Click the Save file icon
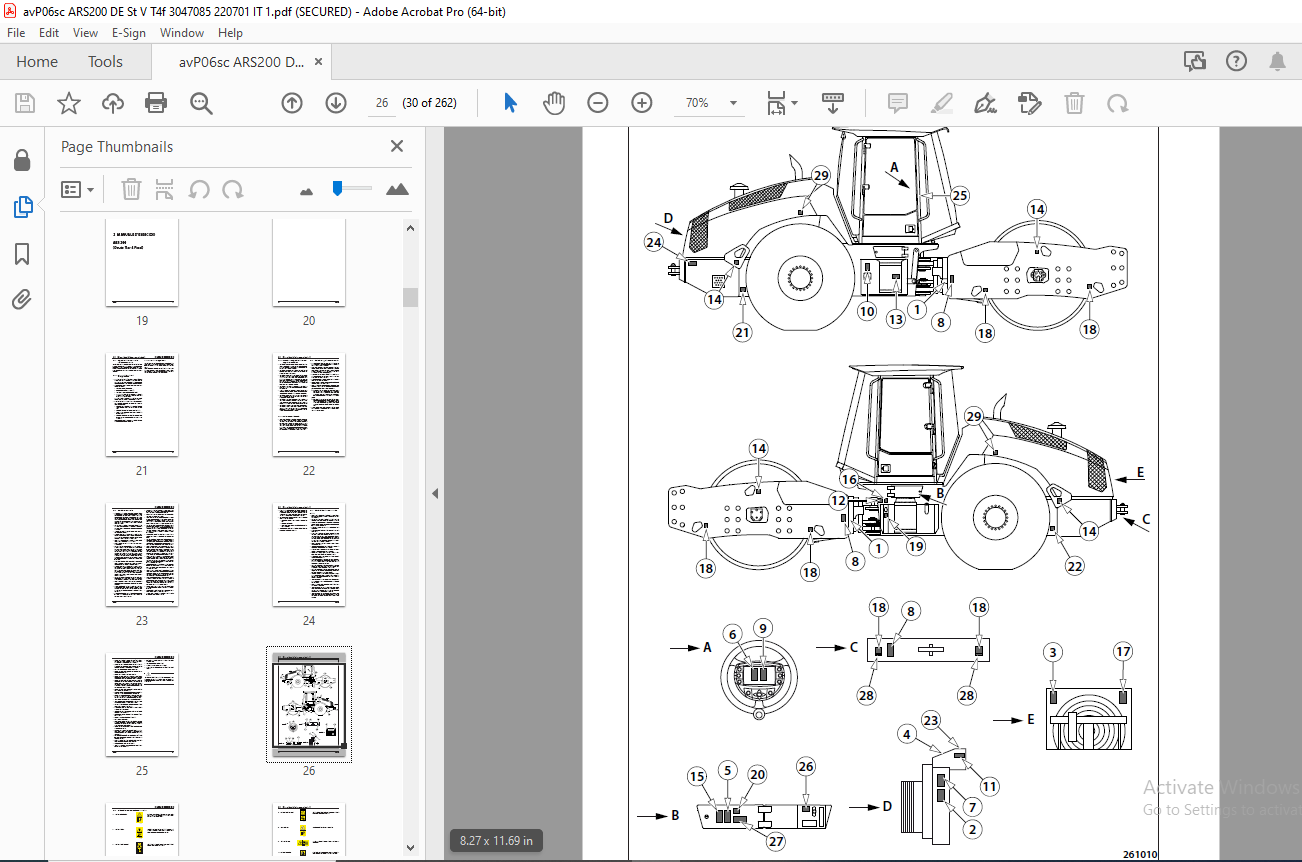This screenshot has width=1302, height=862. [25, 103]
